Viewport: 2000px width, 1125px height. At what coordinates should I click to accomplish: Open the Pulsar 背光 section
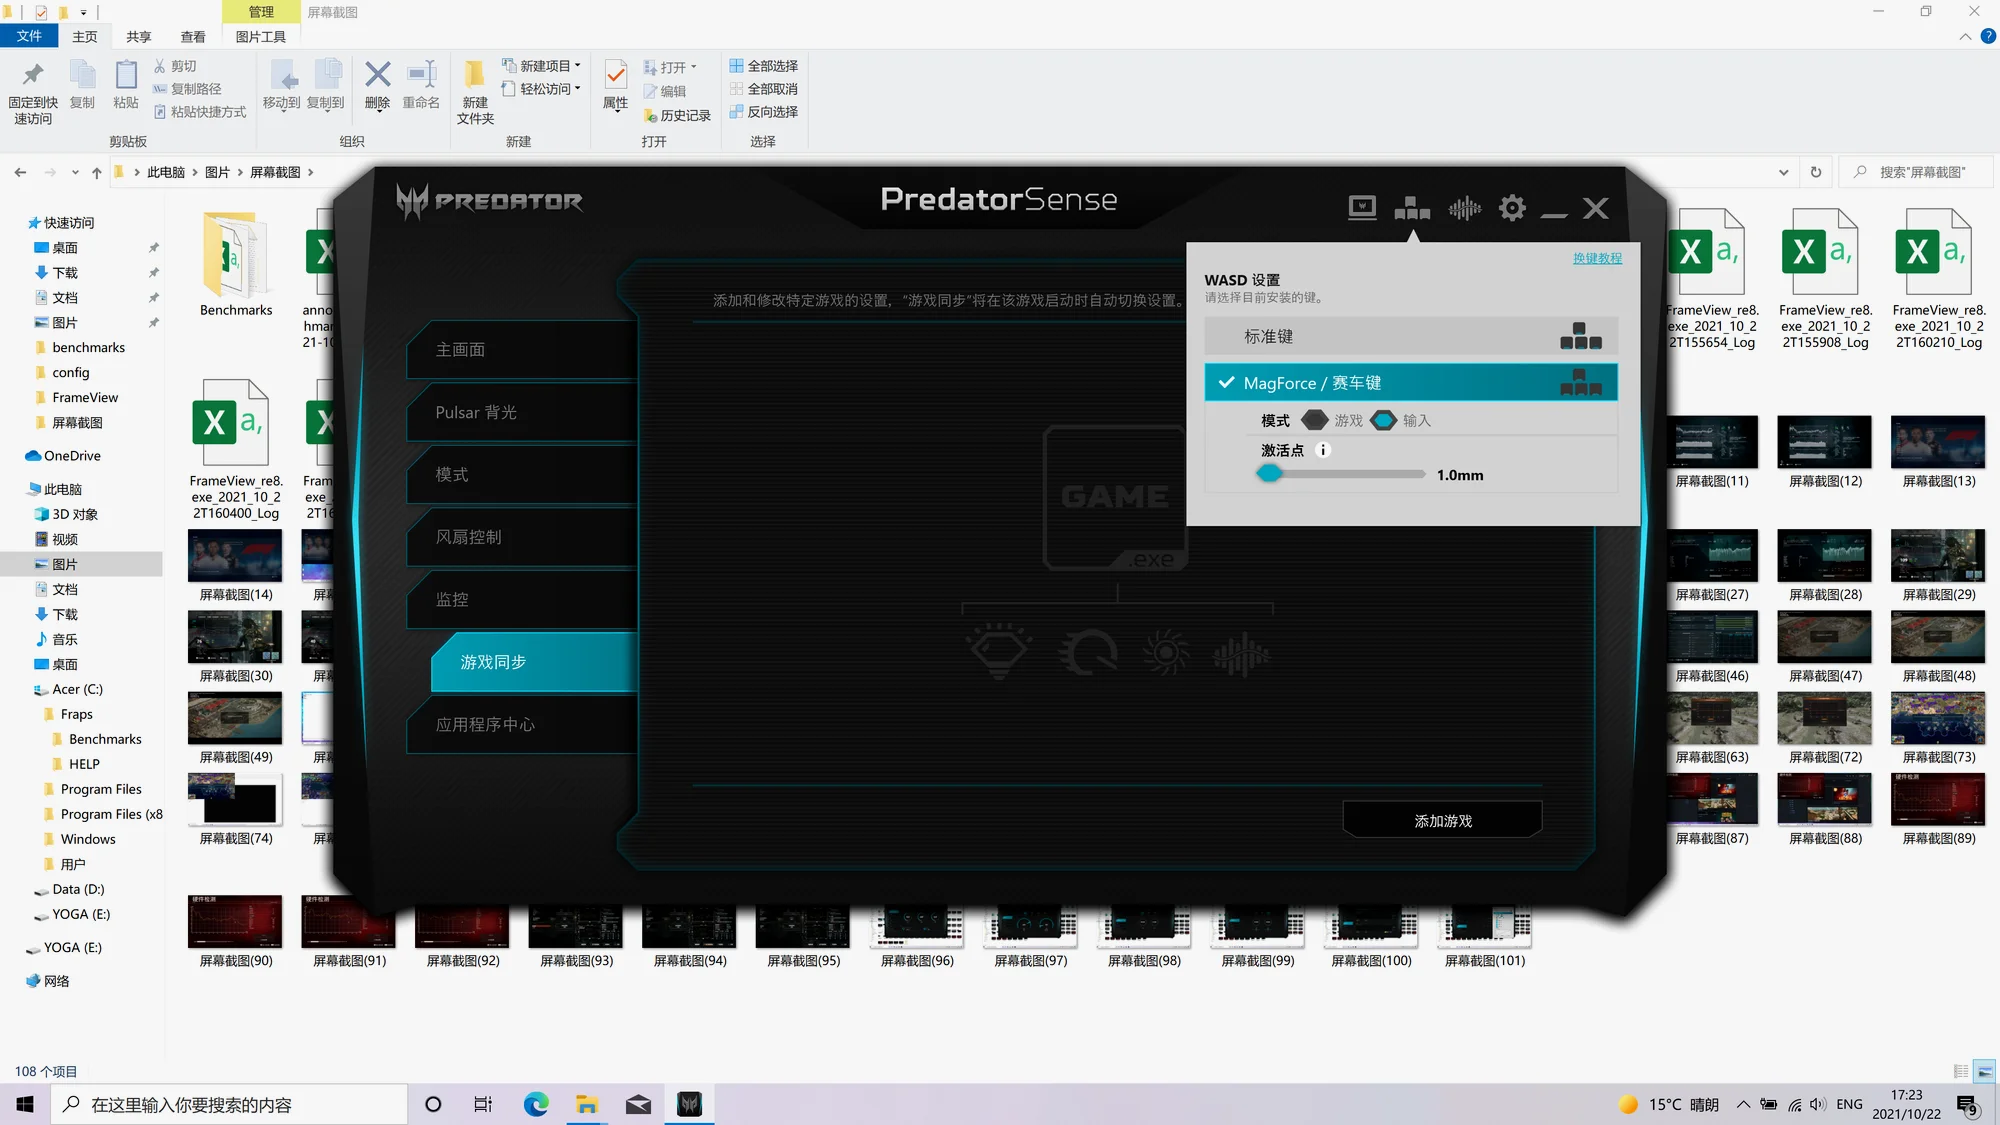point(521,412)
